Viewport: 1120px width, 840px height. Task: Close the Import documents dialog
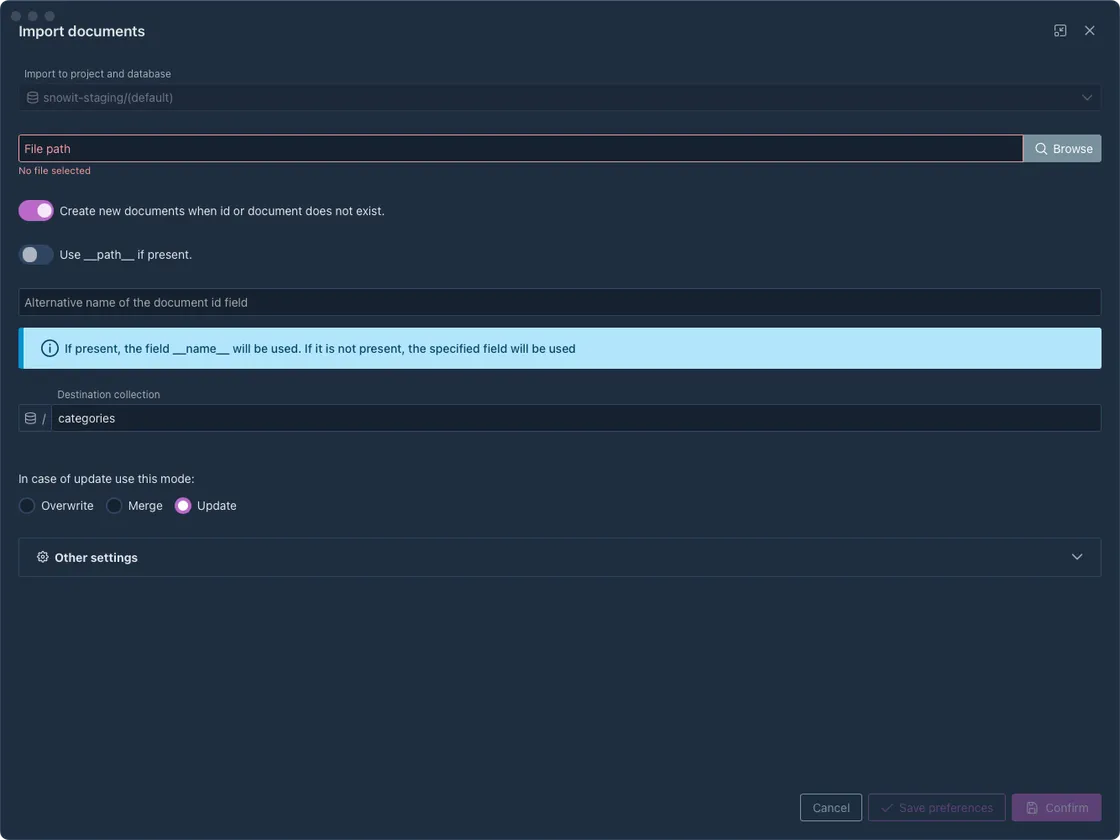(x=1089, y=31)
